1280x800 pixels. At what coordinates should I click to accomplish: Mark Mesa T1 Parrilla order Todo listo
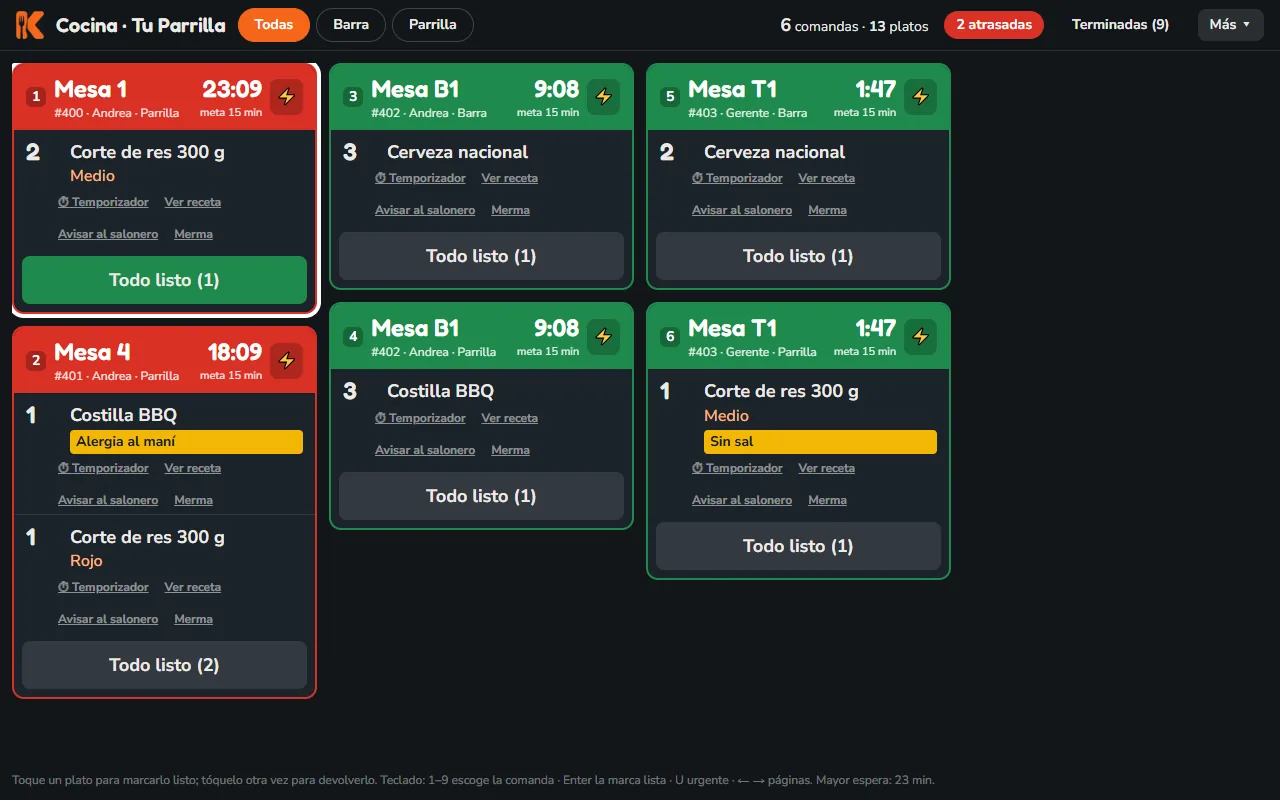point(798,546)
